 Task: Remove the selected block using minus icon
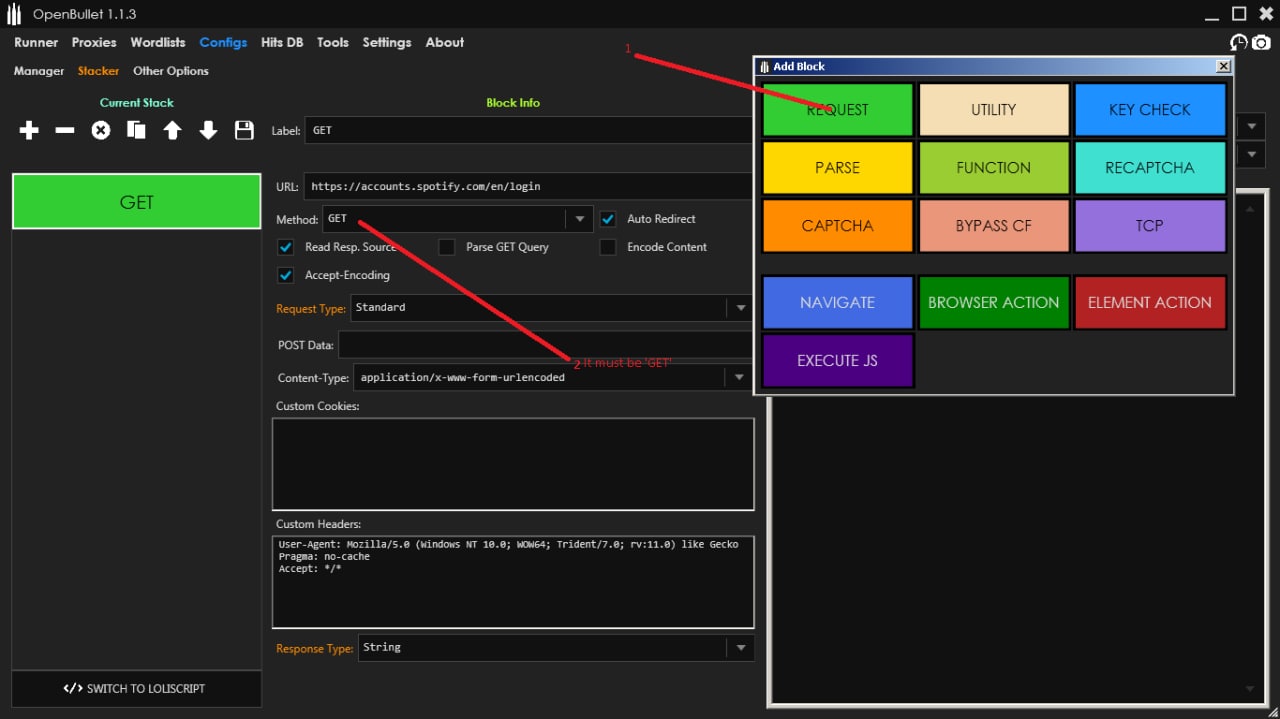[65, 130]
